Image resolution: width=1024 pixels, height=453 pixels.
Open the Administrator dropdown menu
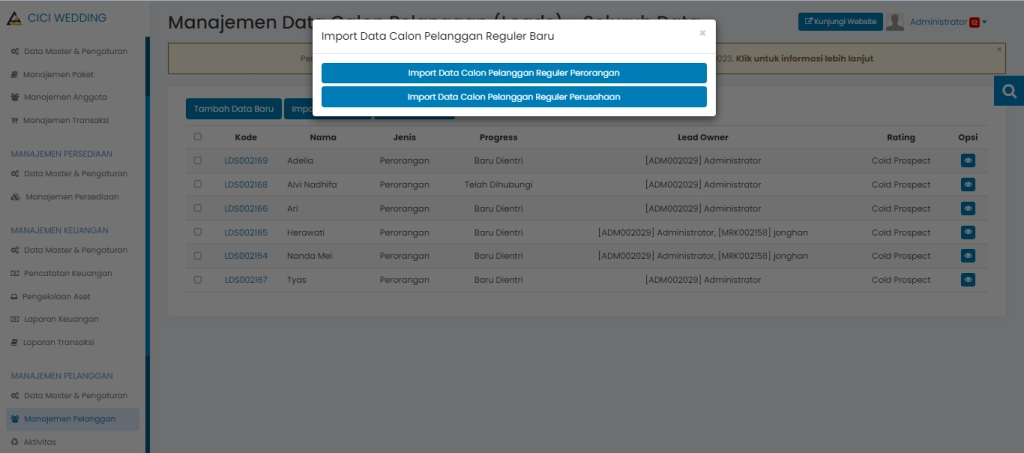tap(946, 22)
